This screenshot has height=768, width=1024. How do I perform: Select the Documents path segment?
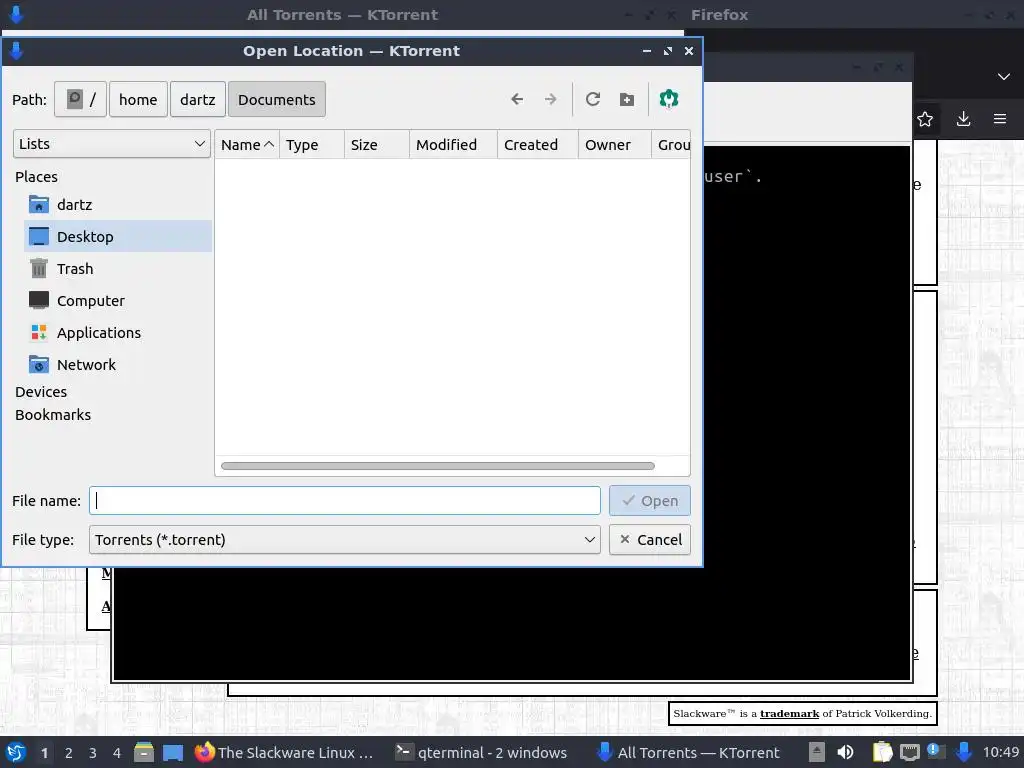276,99
